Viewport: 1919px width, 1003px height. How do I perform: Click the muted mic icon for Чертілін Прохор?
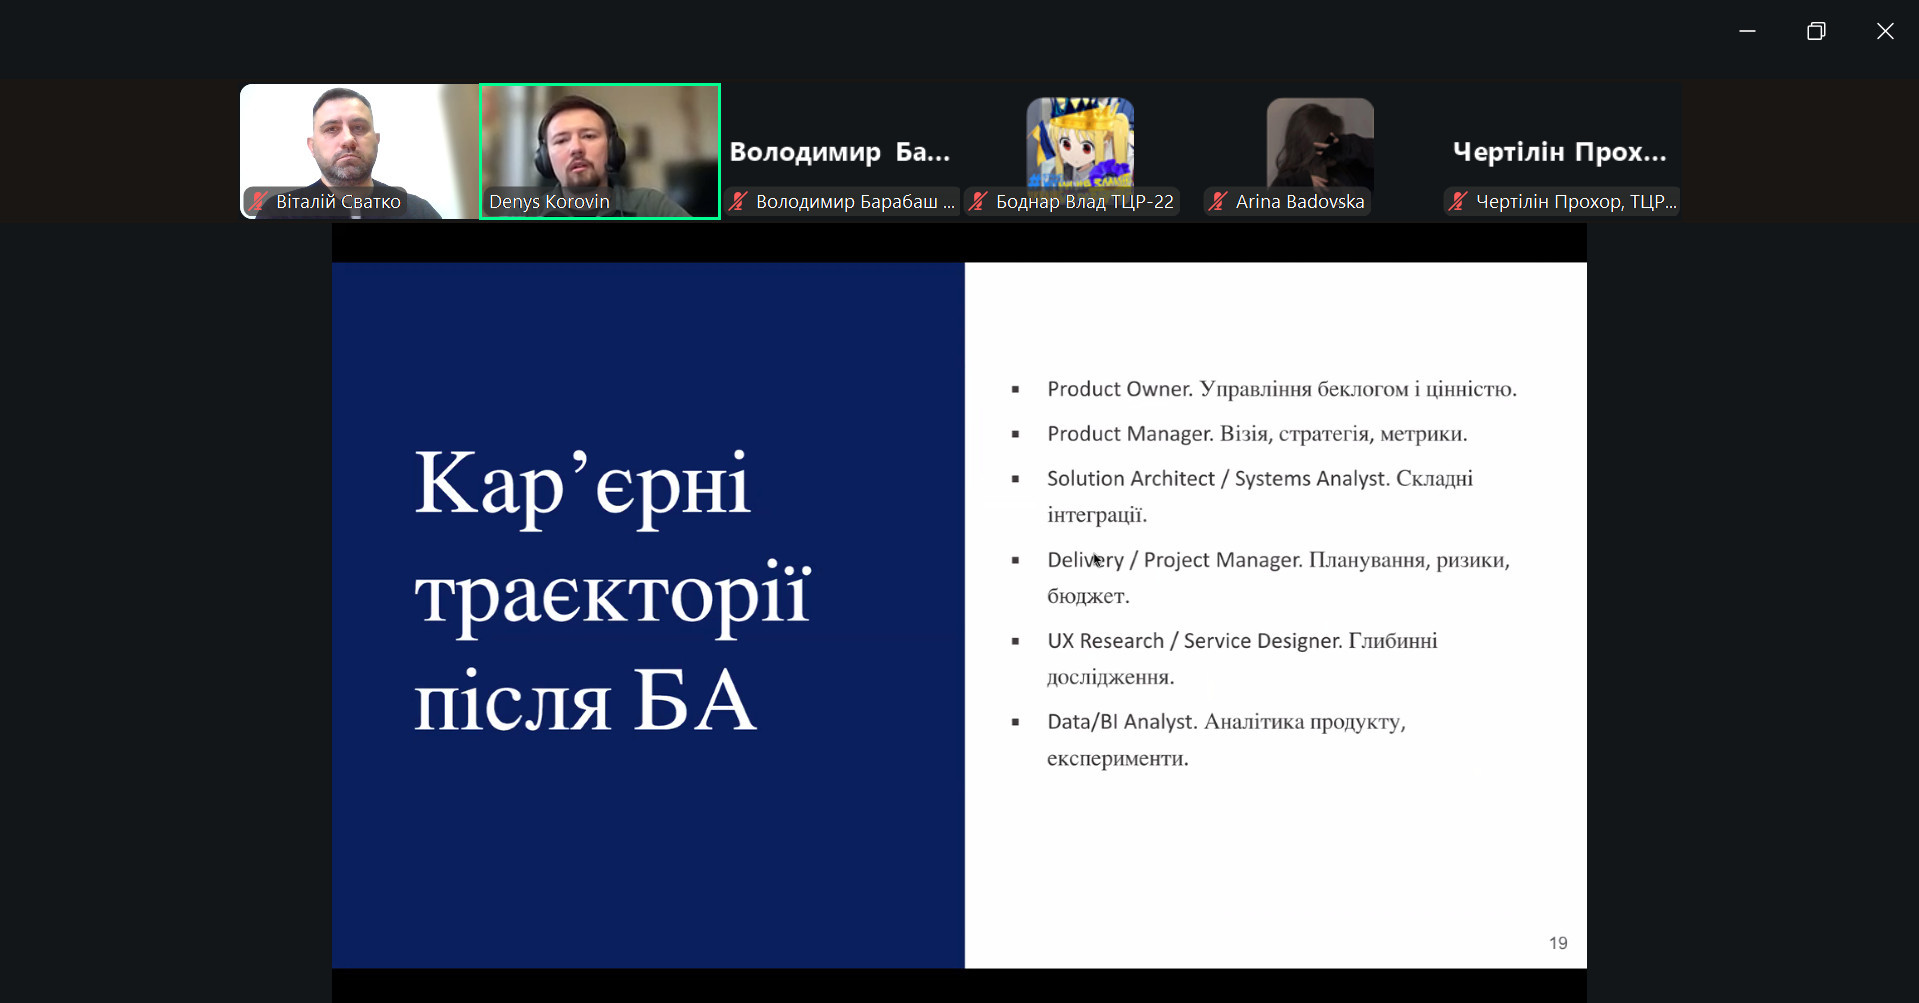1457,201
